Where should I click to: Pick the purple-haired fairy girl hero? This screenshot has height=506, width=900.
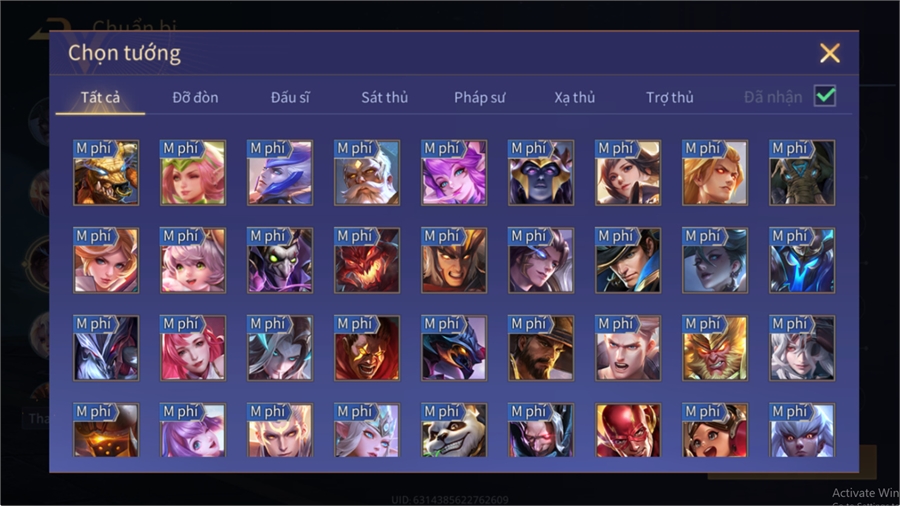pyautogui.click(x=453, y=173)
